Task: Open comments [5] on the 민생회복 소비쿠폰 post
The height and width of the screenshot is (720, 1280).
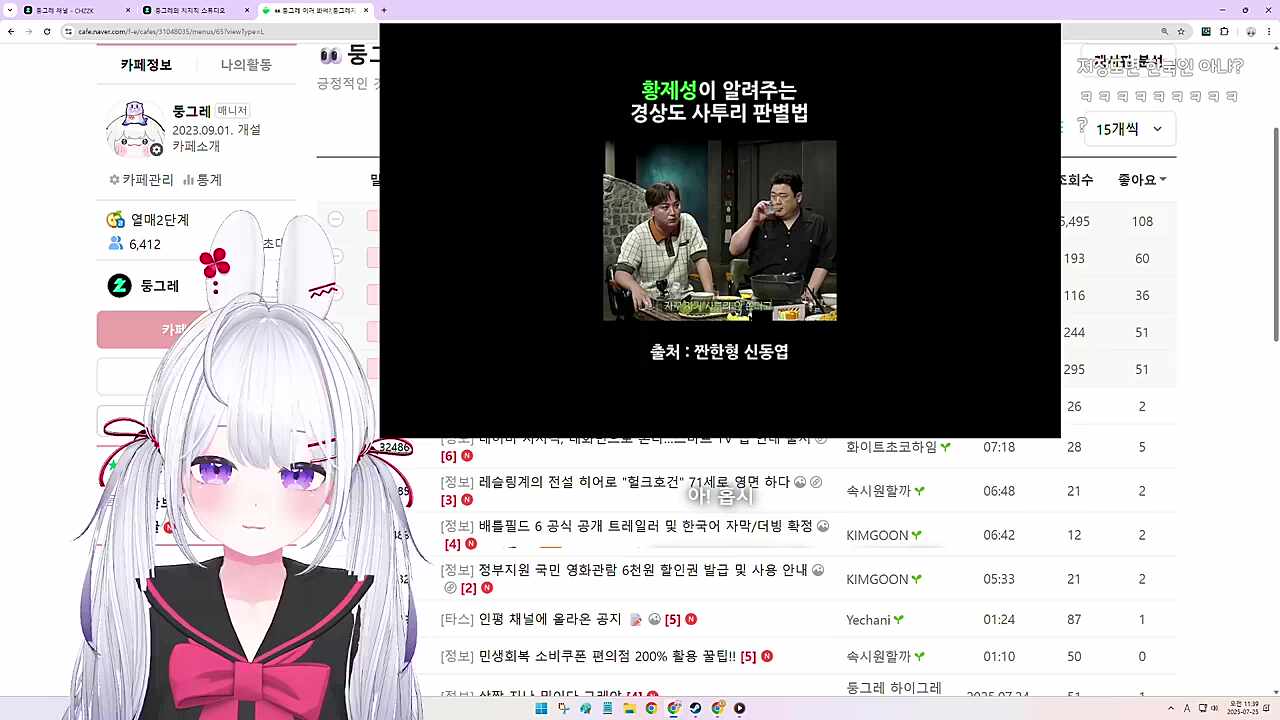Action: coord(748,657)
